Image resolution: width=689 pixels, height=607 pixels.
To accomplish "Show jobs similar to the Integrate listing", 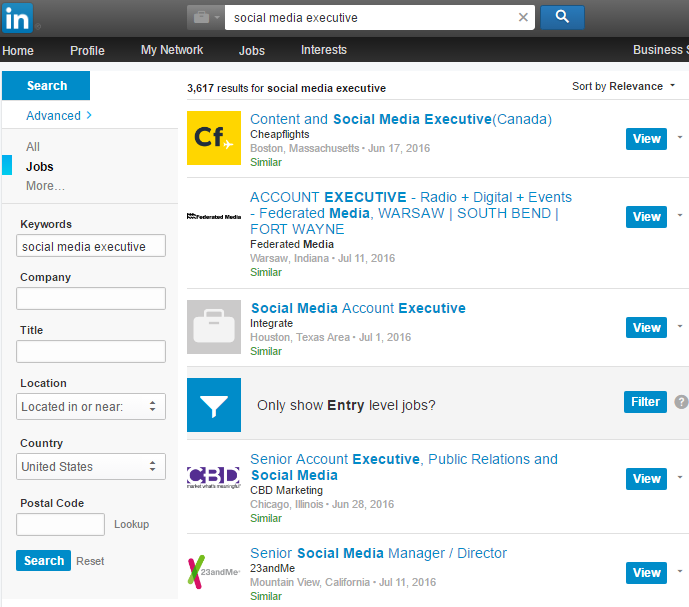I will click(x=266, y=351).
